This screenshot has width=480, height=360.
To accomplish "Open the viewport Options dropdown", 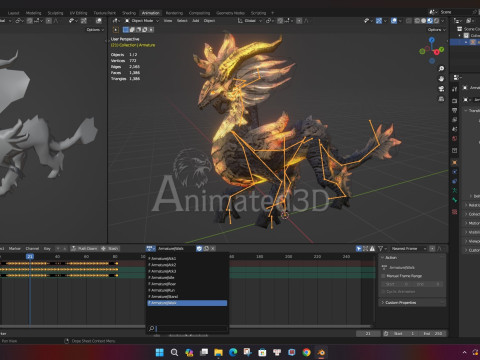I will 437,30.
